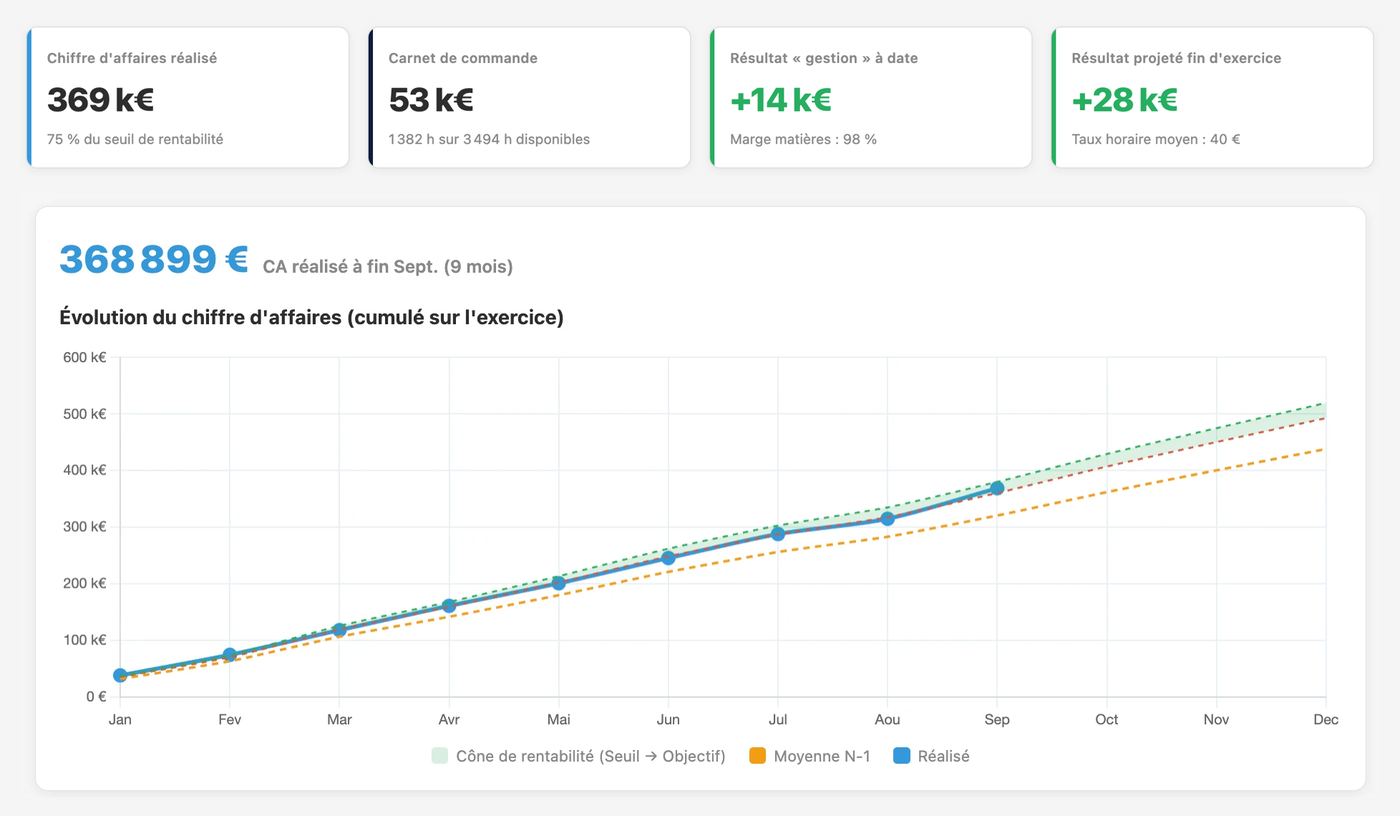Select the Mai data point on chart
Screen dimensions: 1400x816
click(x=558, y=583)
